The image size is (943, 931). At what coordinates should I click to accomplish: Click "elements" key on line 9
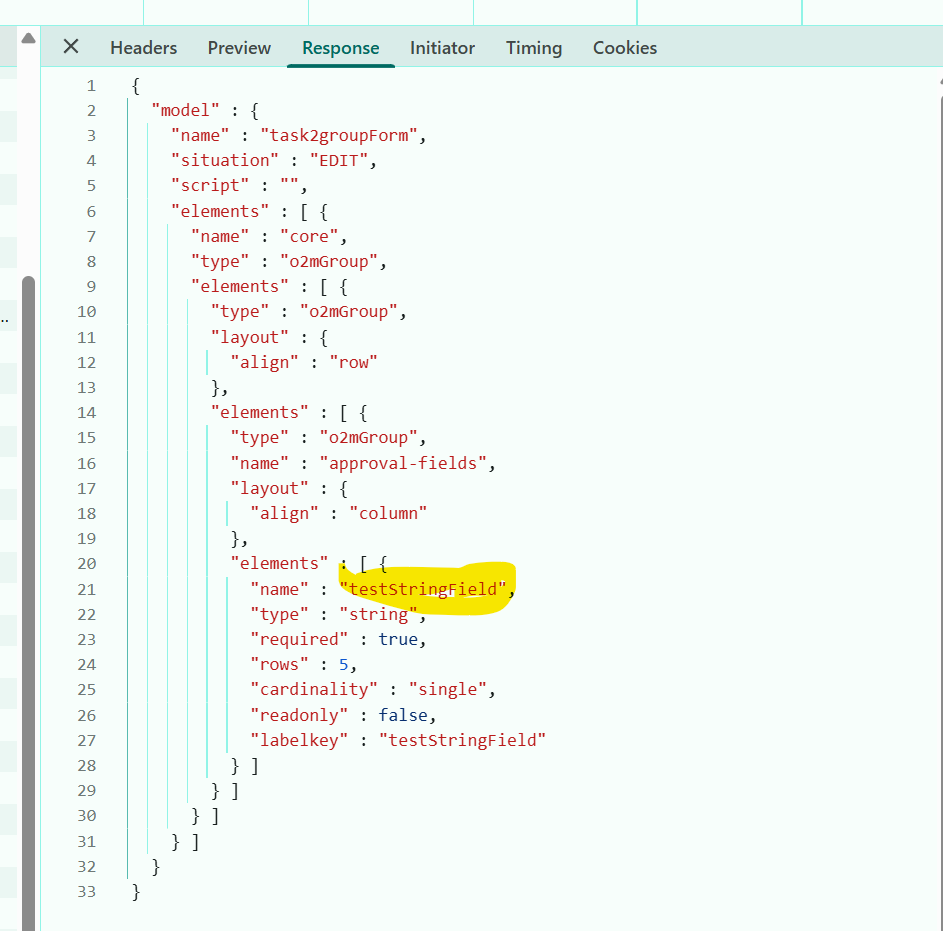[x=240, y=287]
